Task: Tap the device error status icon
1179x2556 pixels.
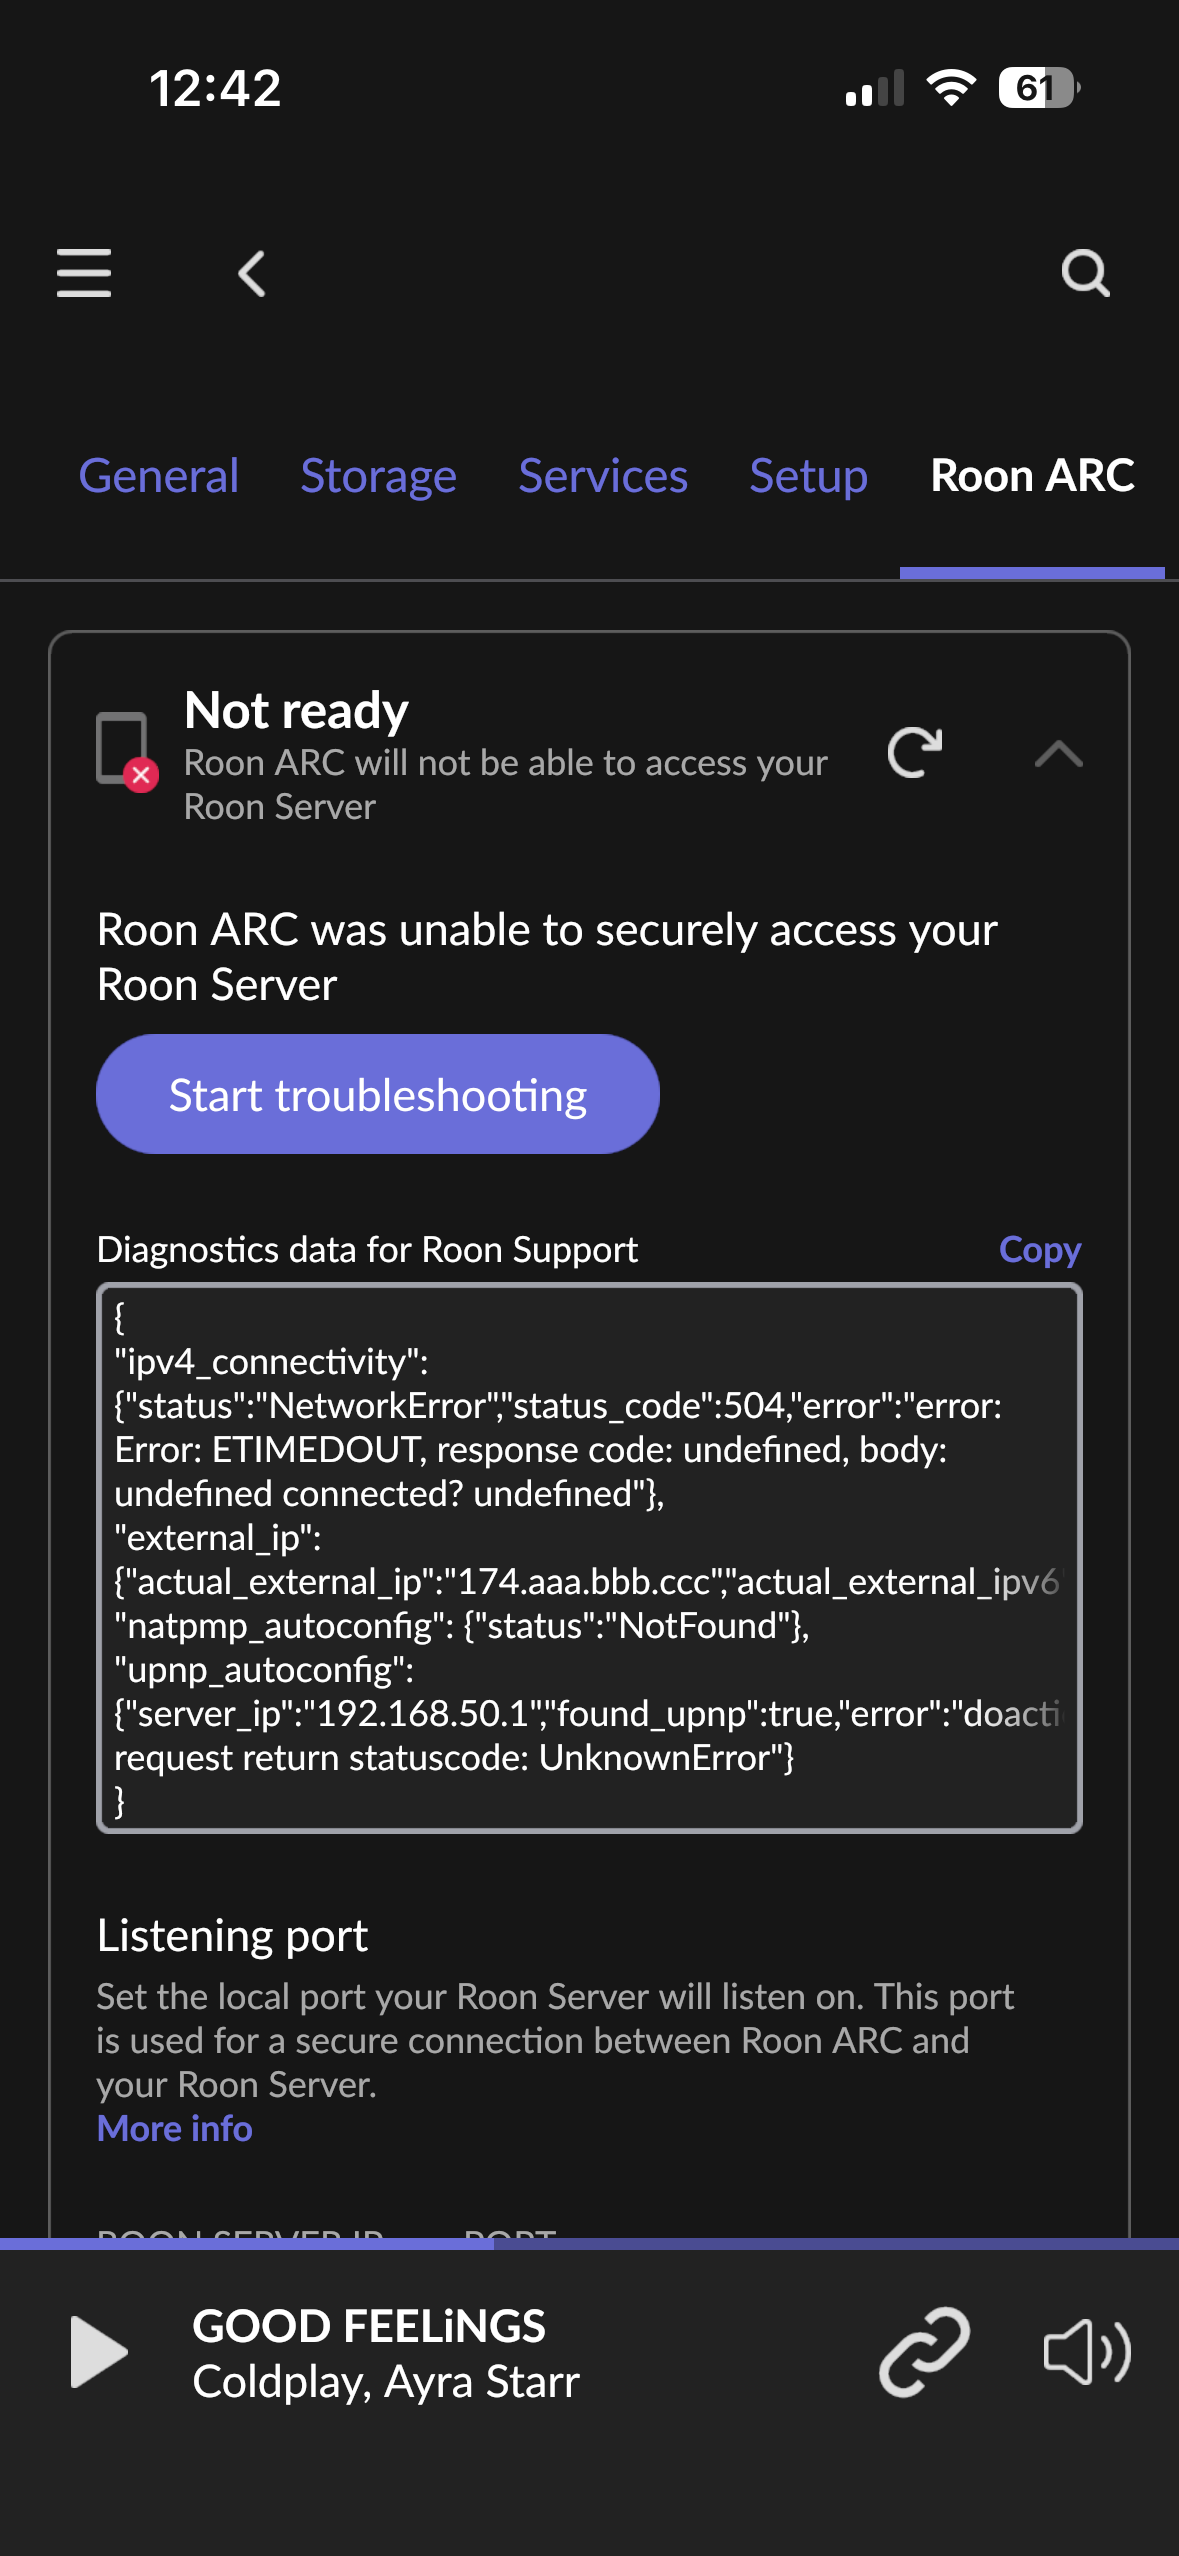Action: [x=126, y=751]
